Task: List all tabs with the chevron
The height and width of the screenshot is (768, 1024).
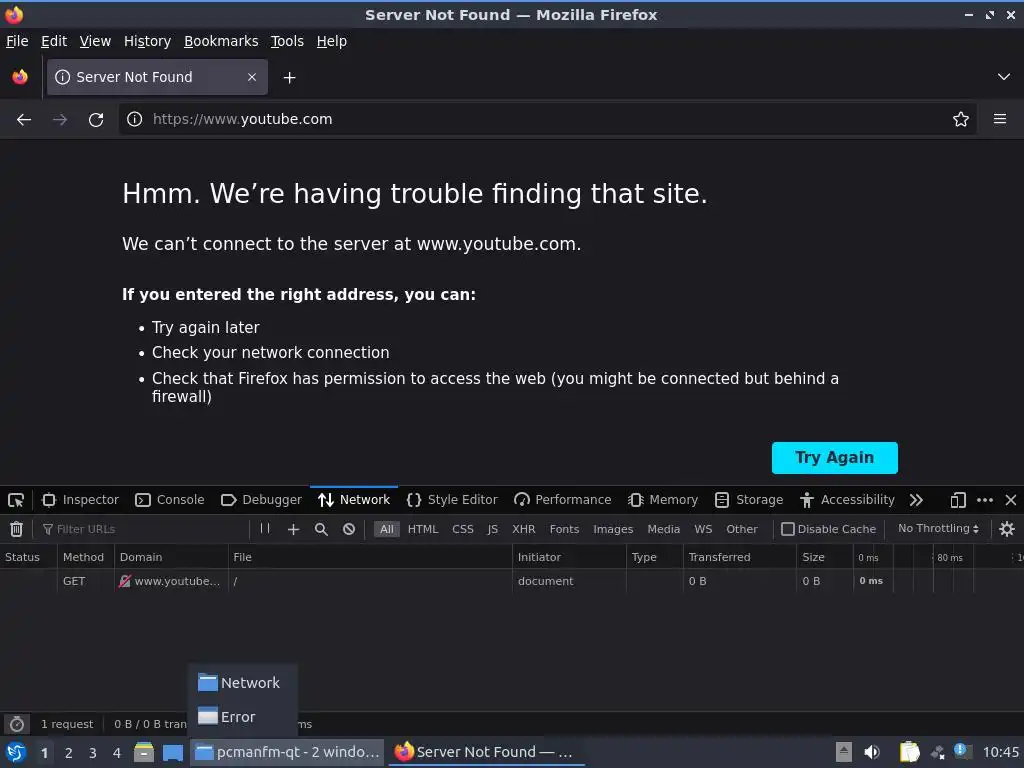Action: [1004, 77]
